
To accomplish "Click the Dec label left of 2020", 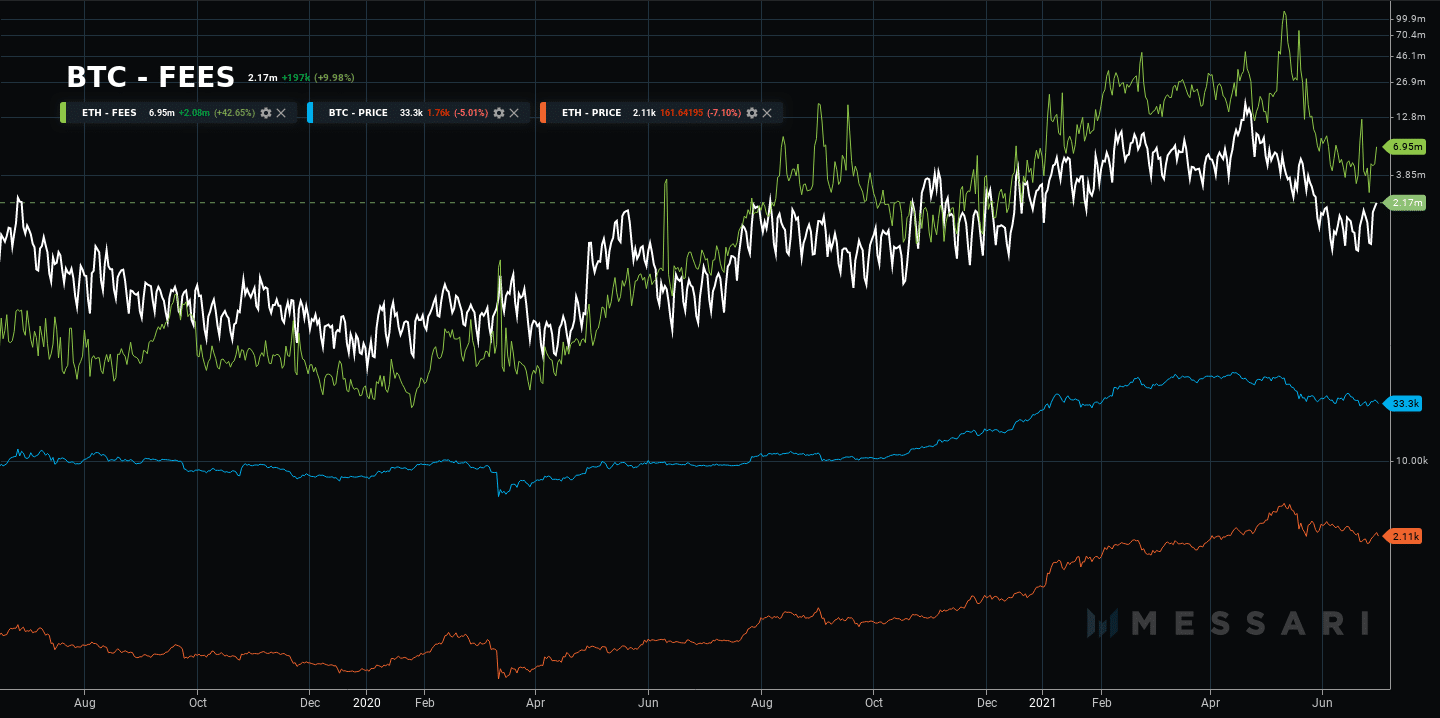I will coord(309,703).
